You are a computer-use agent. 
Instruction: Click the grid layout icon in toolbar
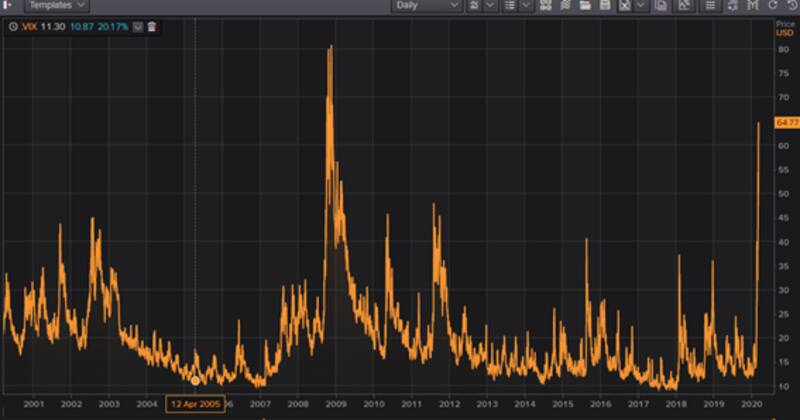pyautogui.click(x=546, y=5)
